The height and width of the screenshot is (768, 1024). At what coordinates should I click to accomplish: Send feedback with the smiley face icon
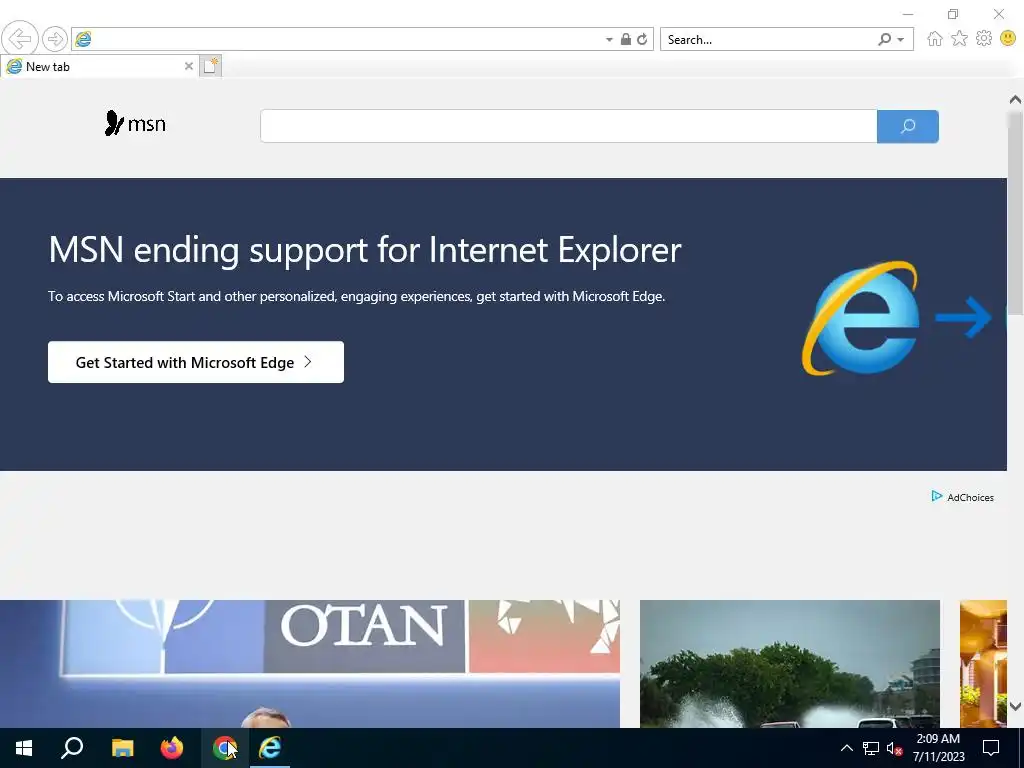click(x=1008, y=39)
